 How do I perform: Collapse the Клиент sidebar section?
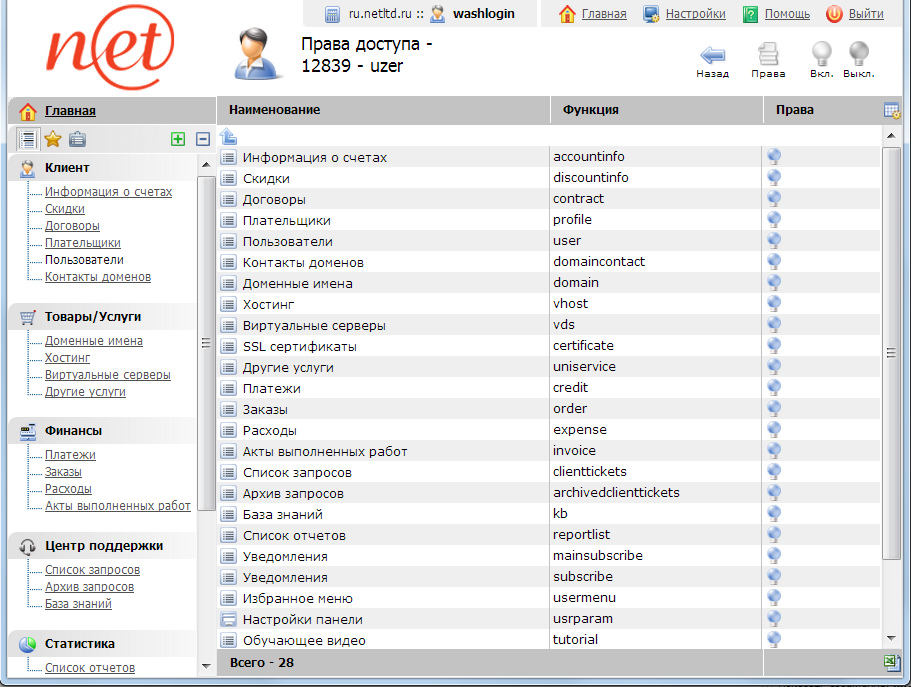coord(67,168)
